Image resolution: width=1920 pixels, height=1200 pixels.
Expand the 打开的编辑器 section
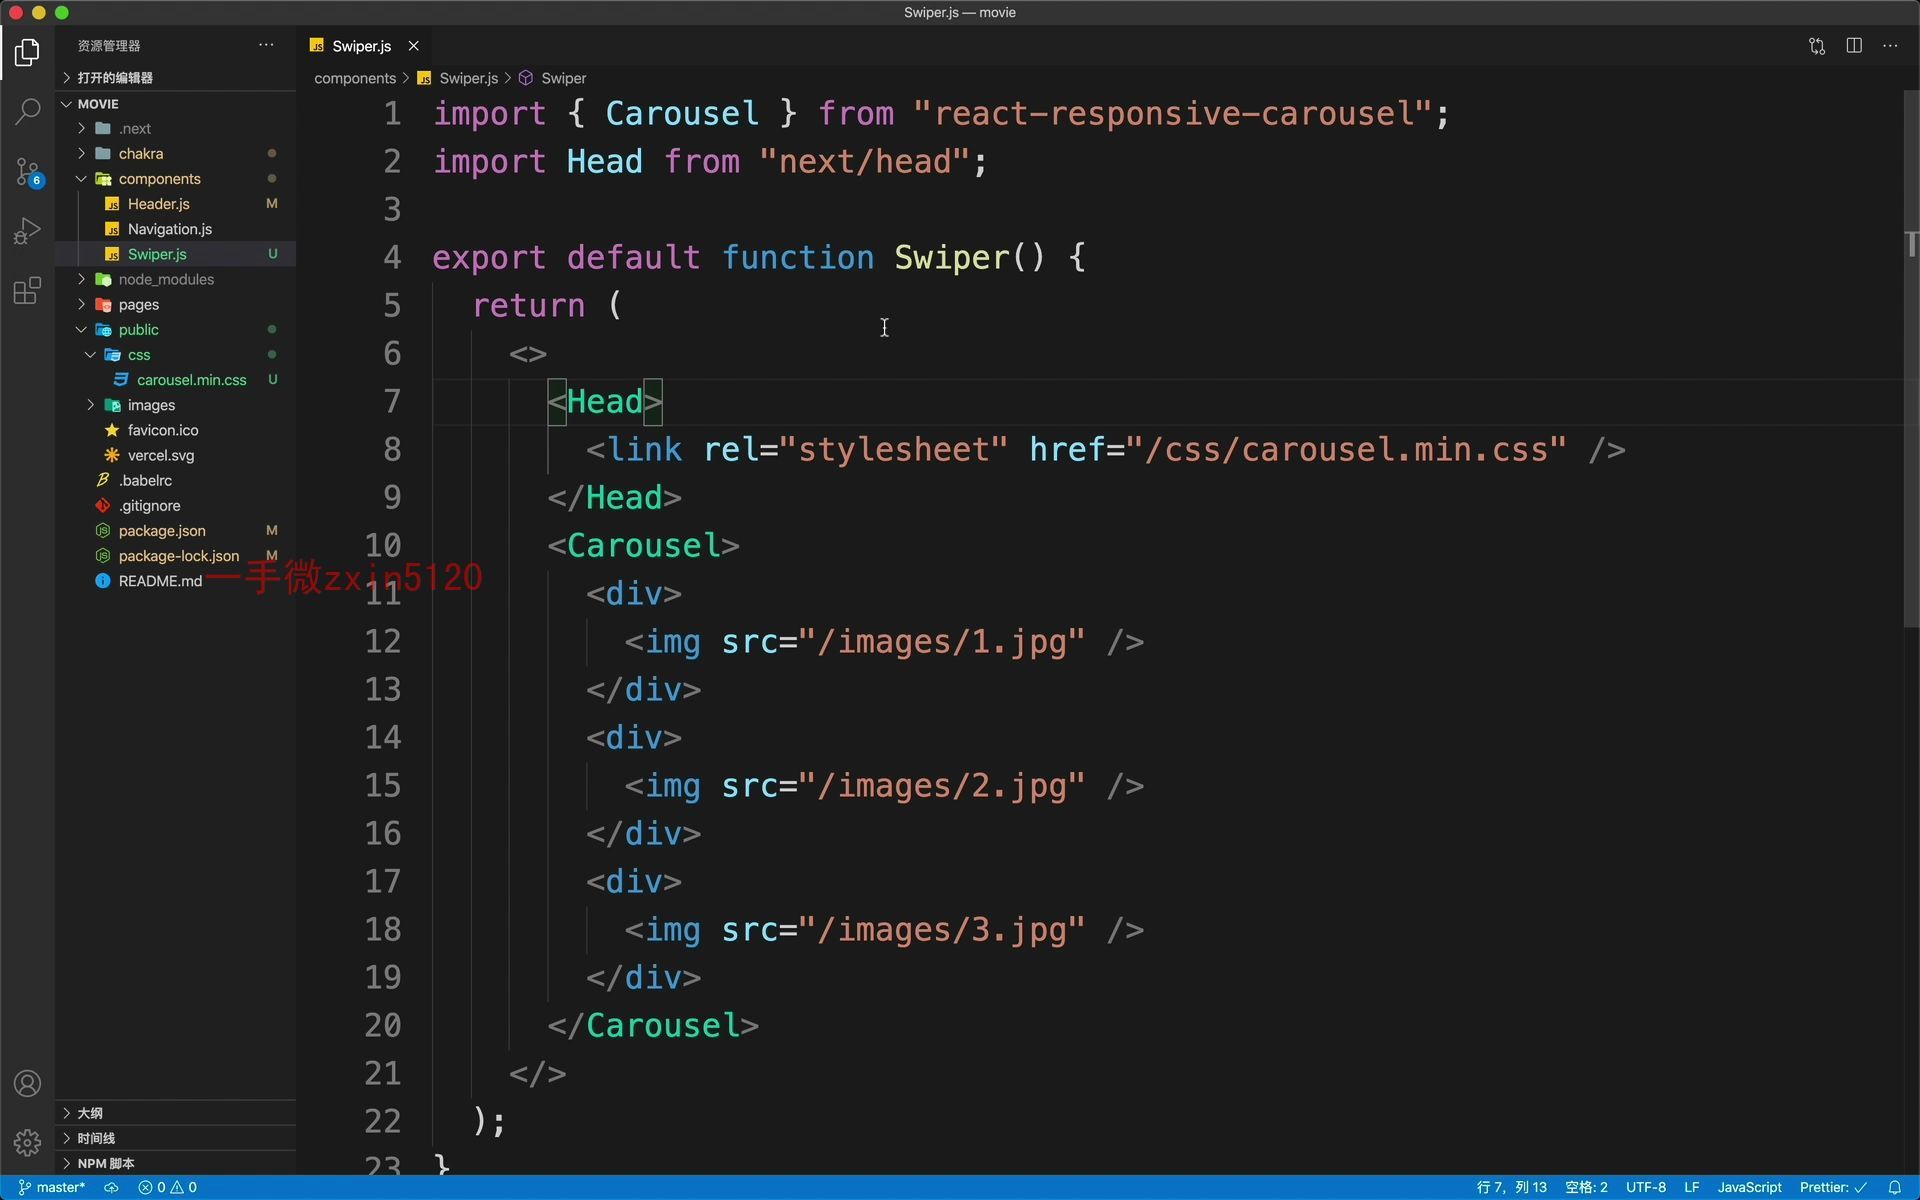click(x=176, y=78)
